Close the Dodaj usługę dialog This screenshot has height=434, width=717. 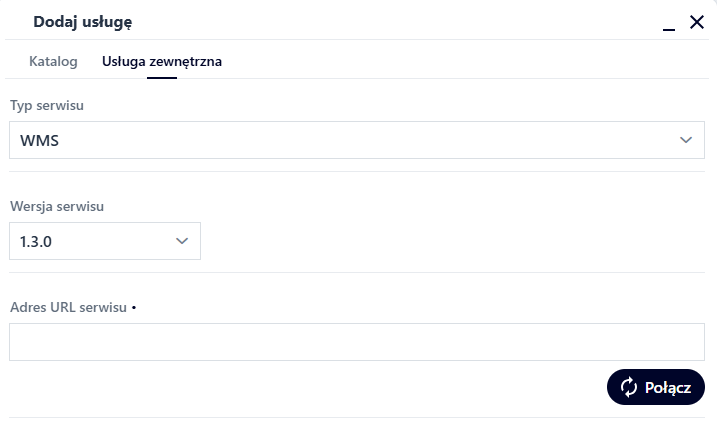click(697, 21)
